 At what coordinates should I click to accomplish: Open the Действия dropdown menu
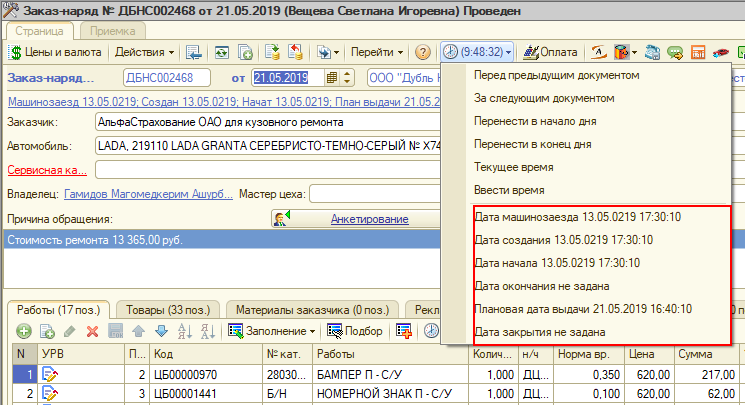(144, 52)
